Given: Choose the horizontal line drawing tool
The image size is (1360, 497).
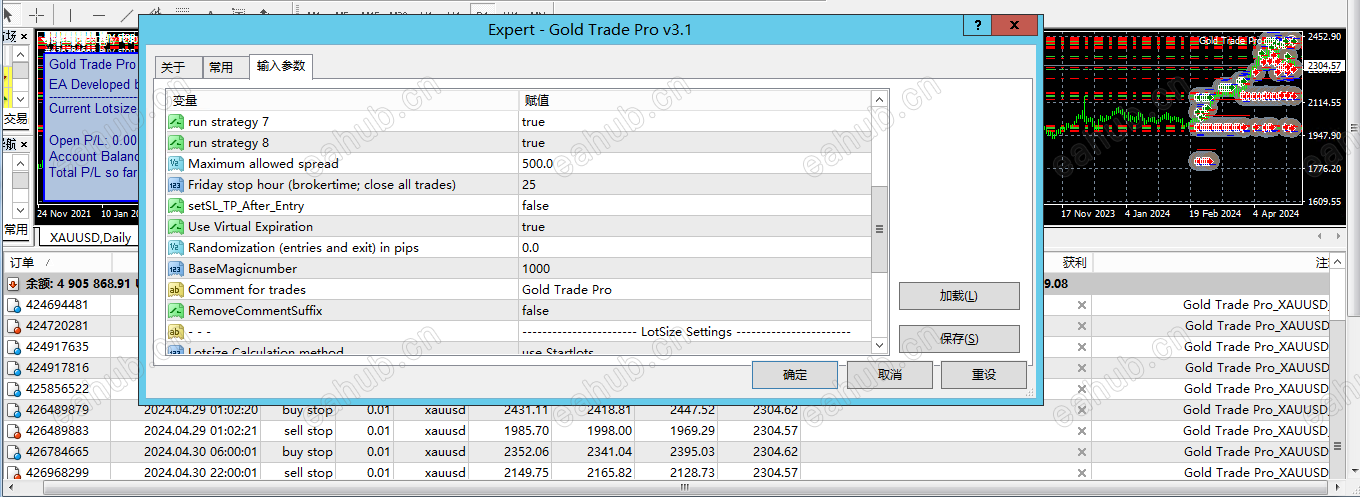Looking at the screenshot, I should pyautogui.click(x=99, y=15).
